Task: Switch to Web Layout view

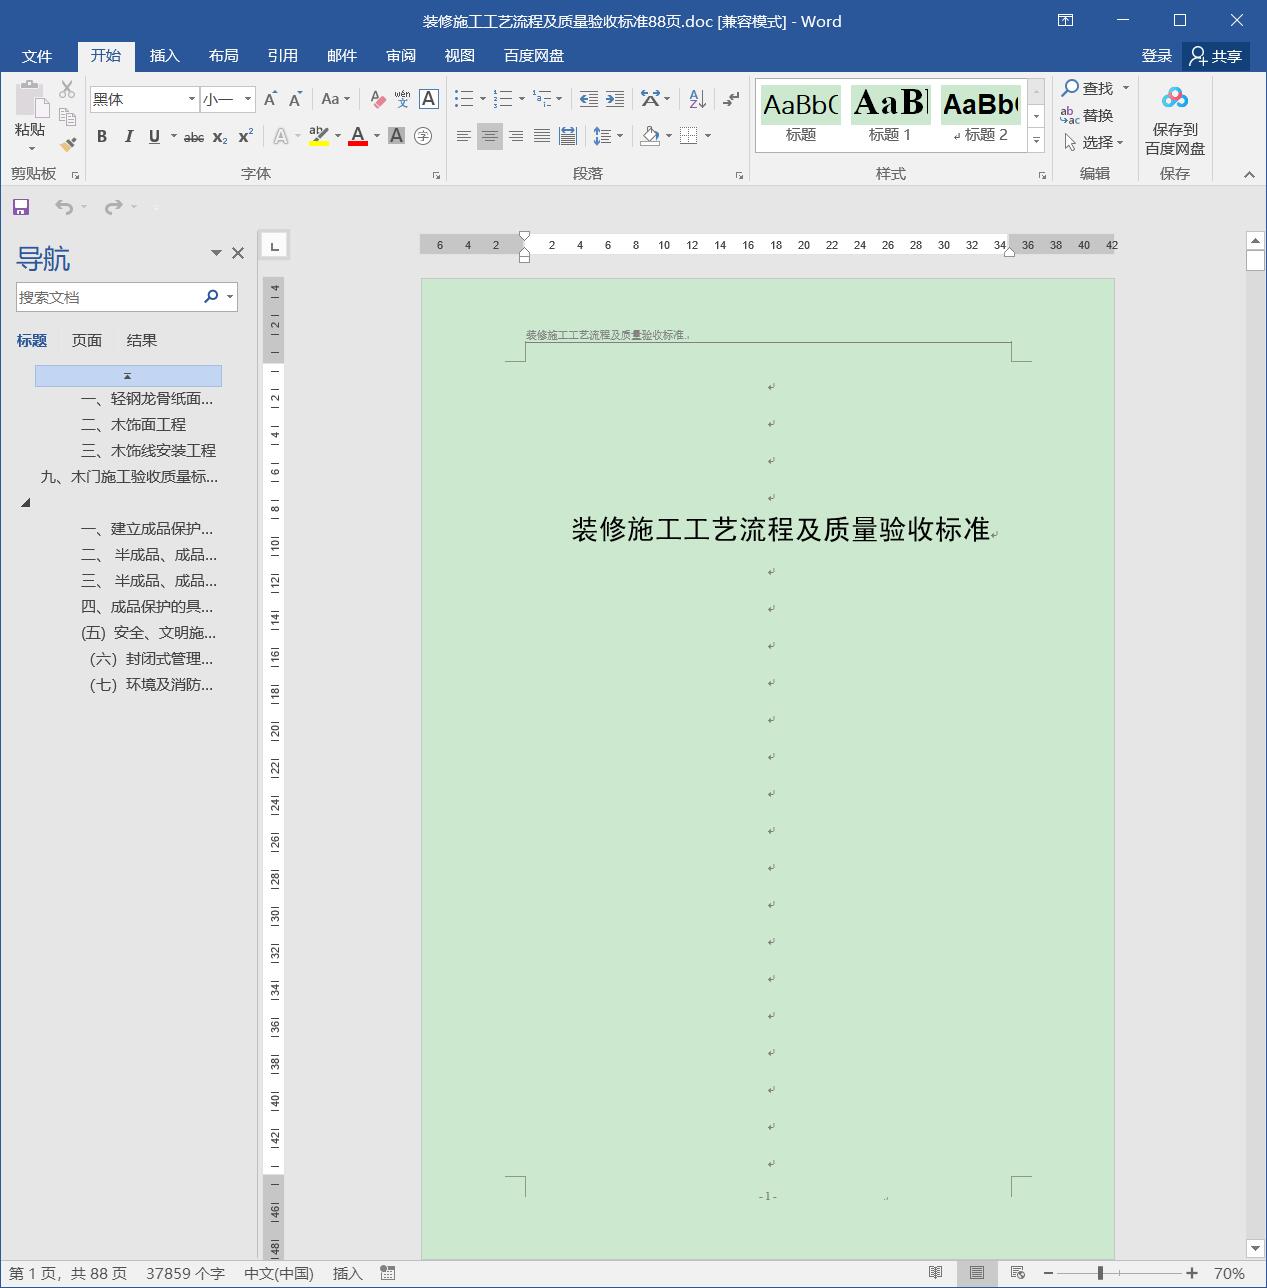Action: [1017, 1273]
